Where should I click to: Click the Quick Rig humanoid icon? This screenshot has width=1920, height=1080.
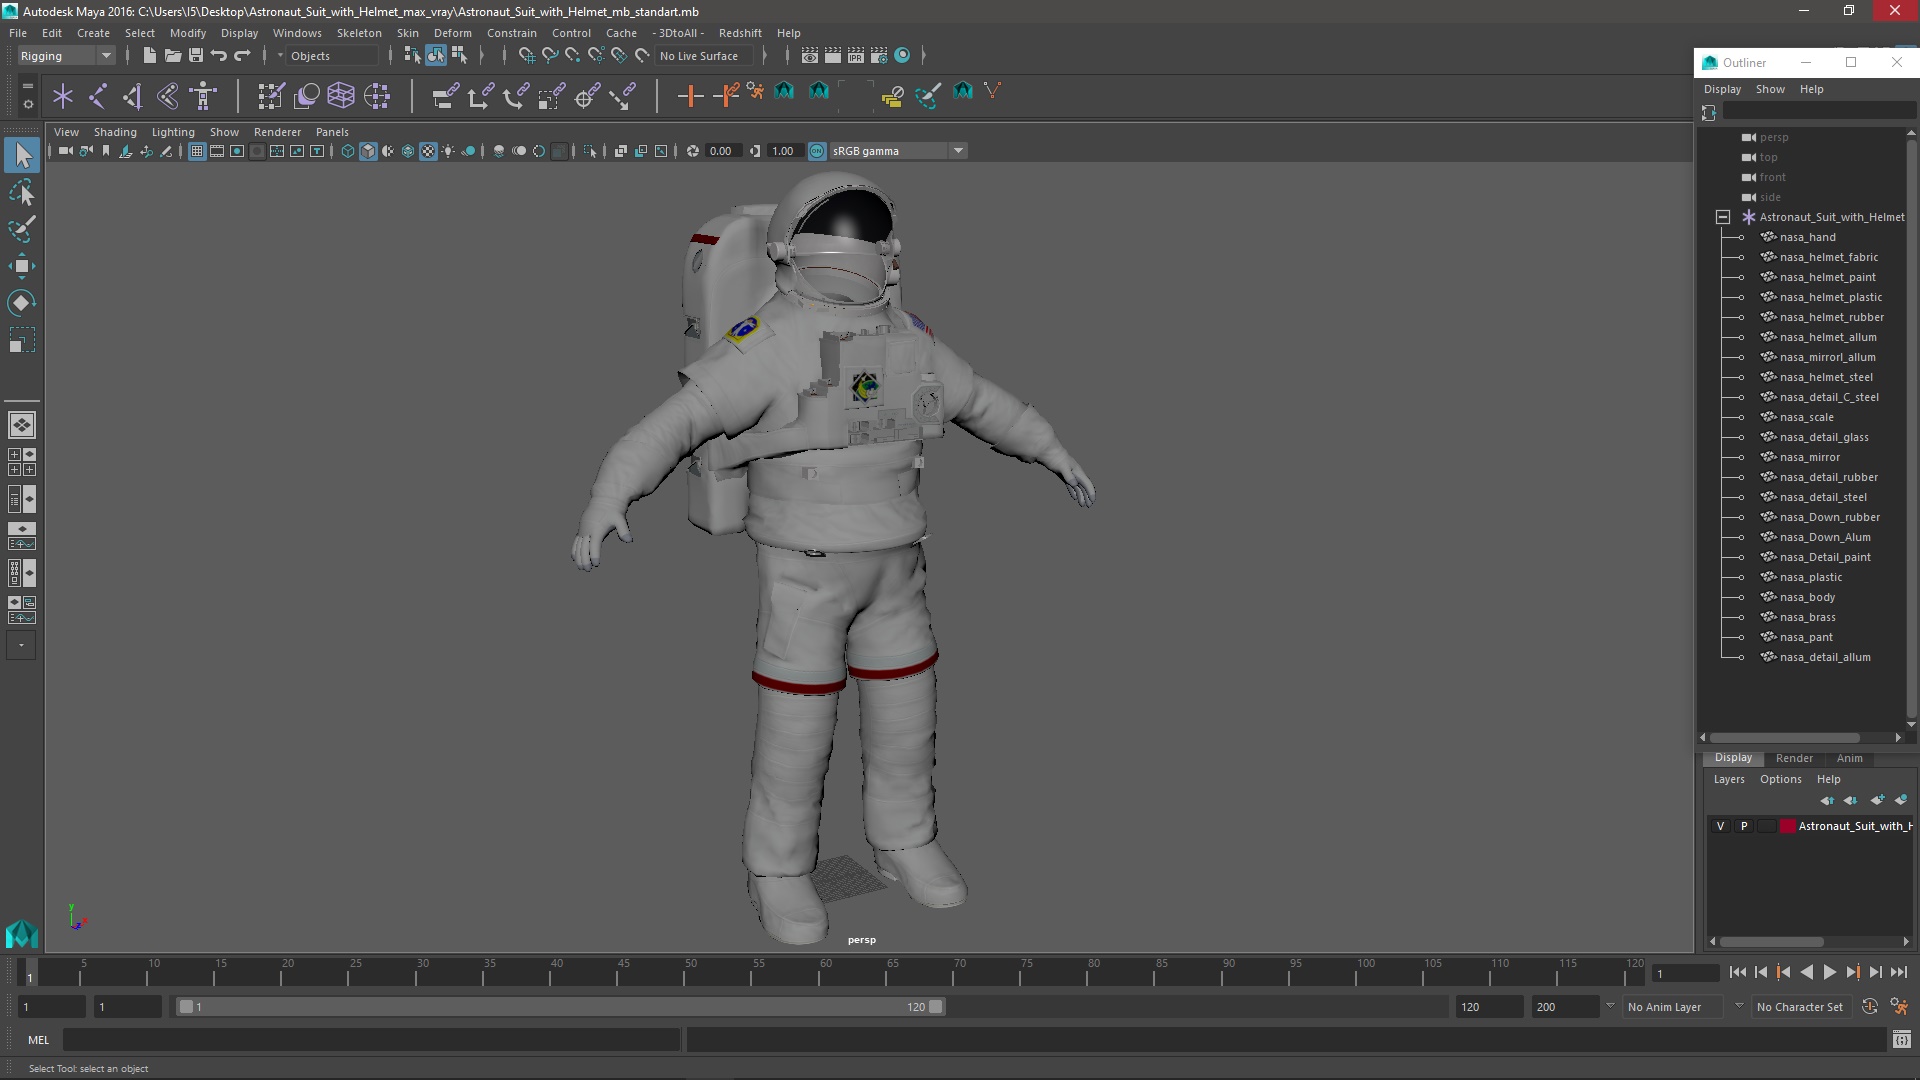tap(203, 96)
